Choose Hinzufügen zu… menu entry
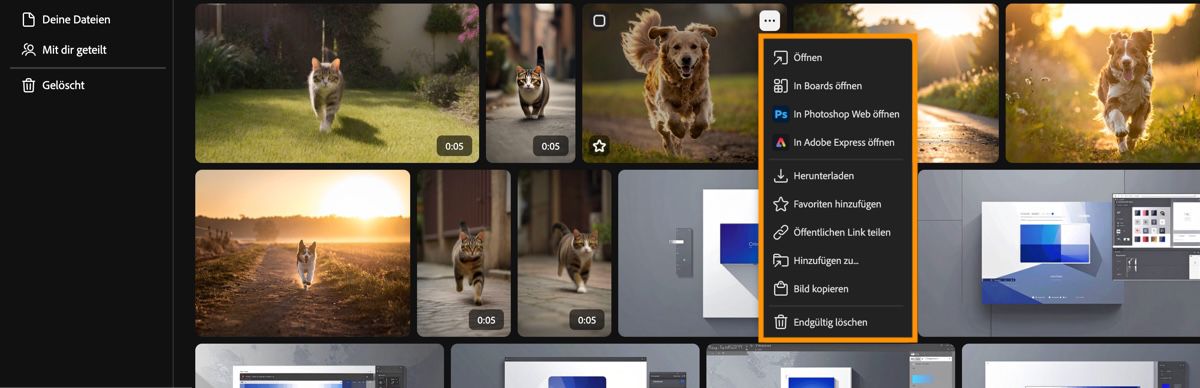This screenshot has height=388, width=1200. click(x=838, y=261)
